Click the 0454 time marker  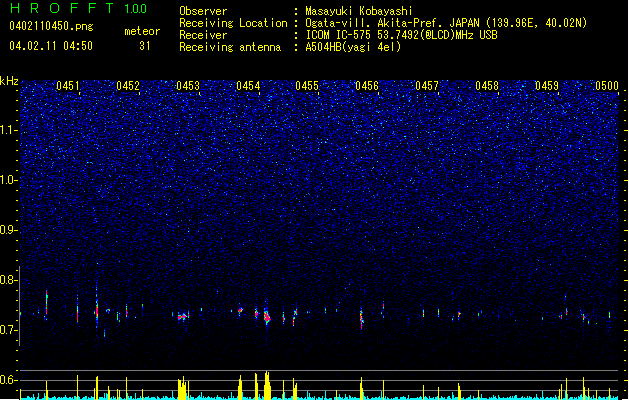(248, 86)
